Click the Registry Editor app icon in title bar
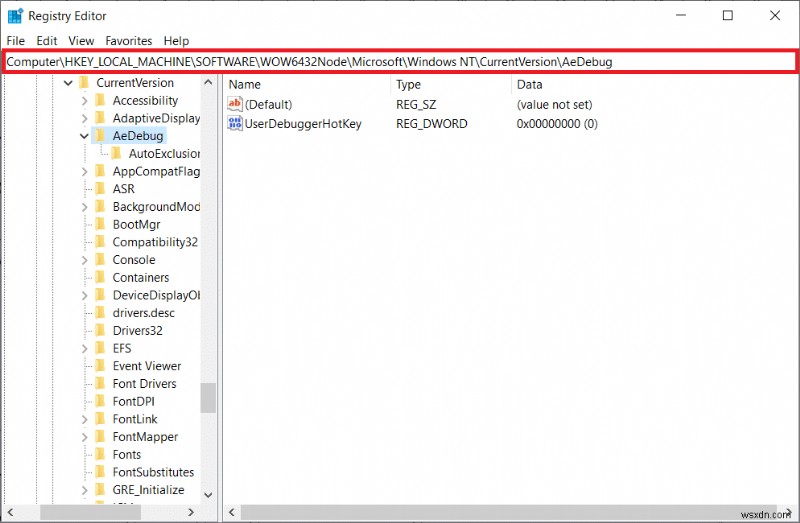 [x=15, y=16]
